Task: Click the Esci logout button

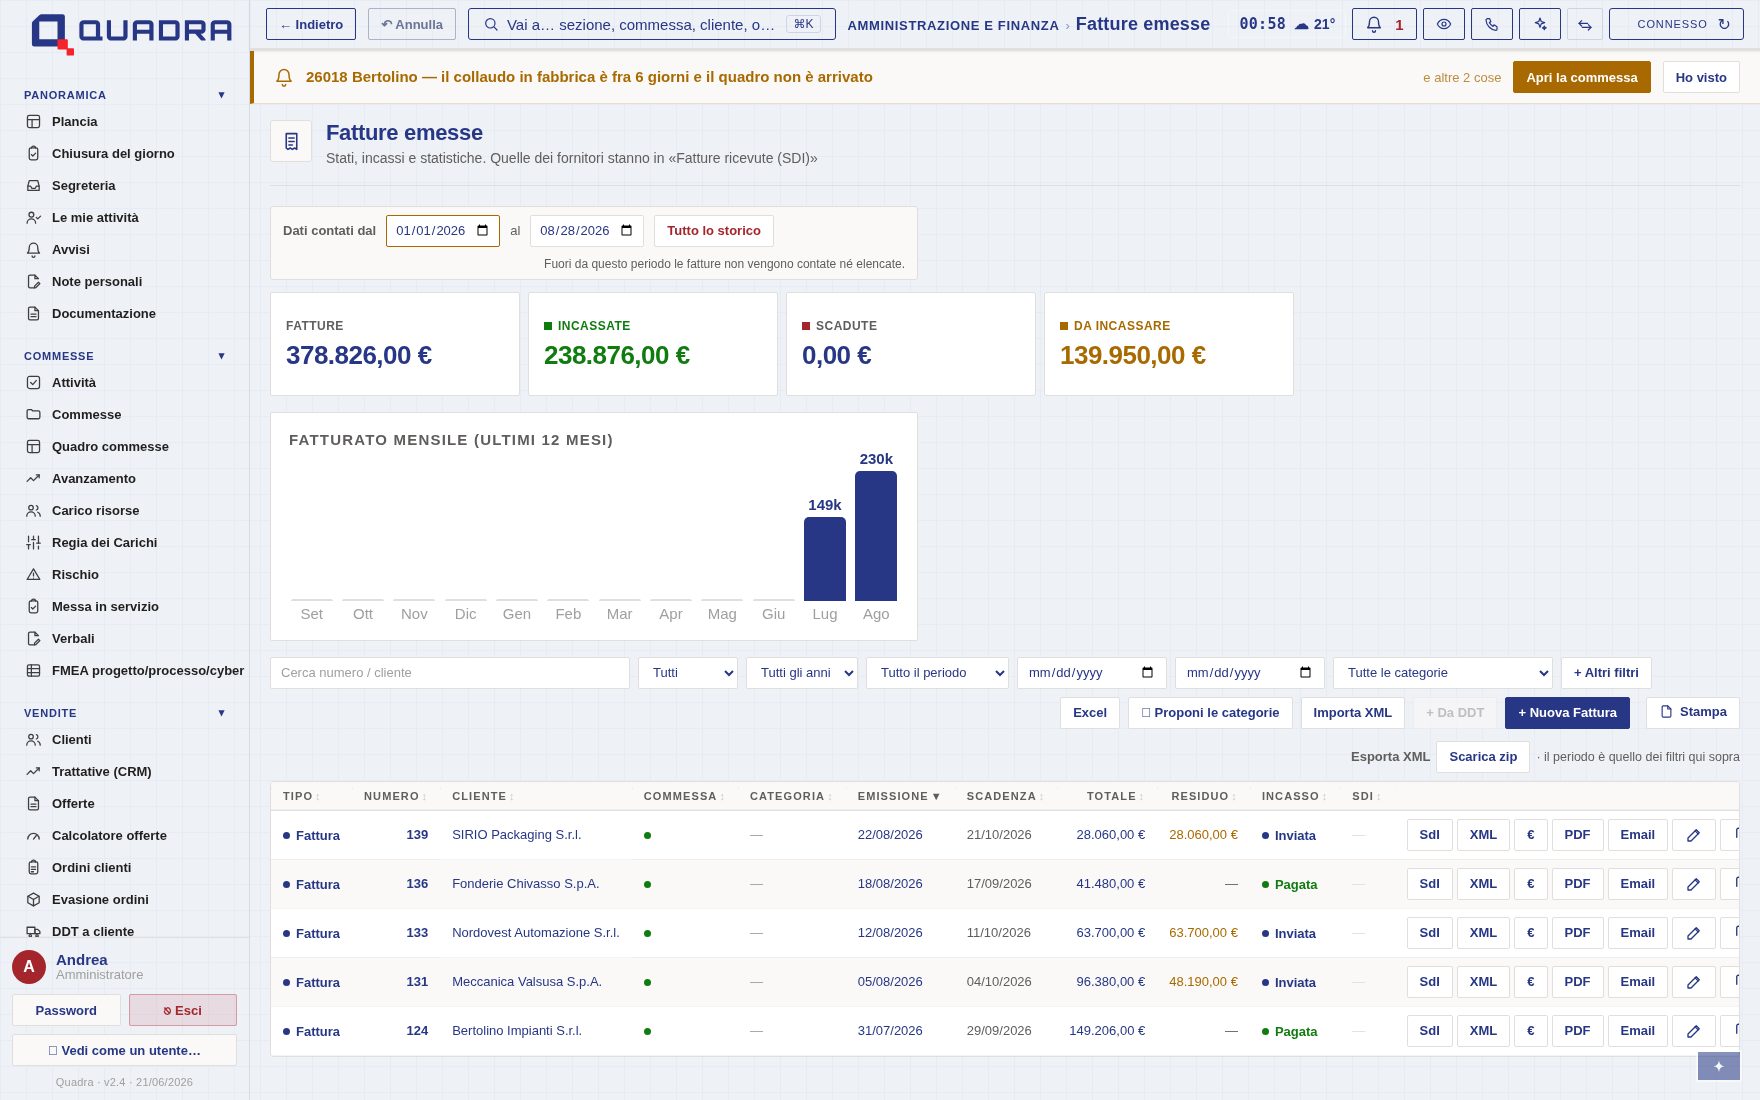Action: [x=183, y=1010]
